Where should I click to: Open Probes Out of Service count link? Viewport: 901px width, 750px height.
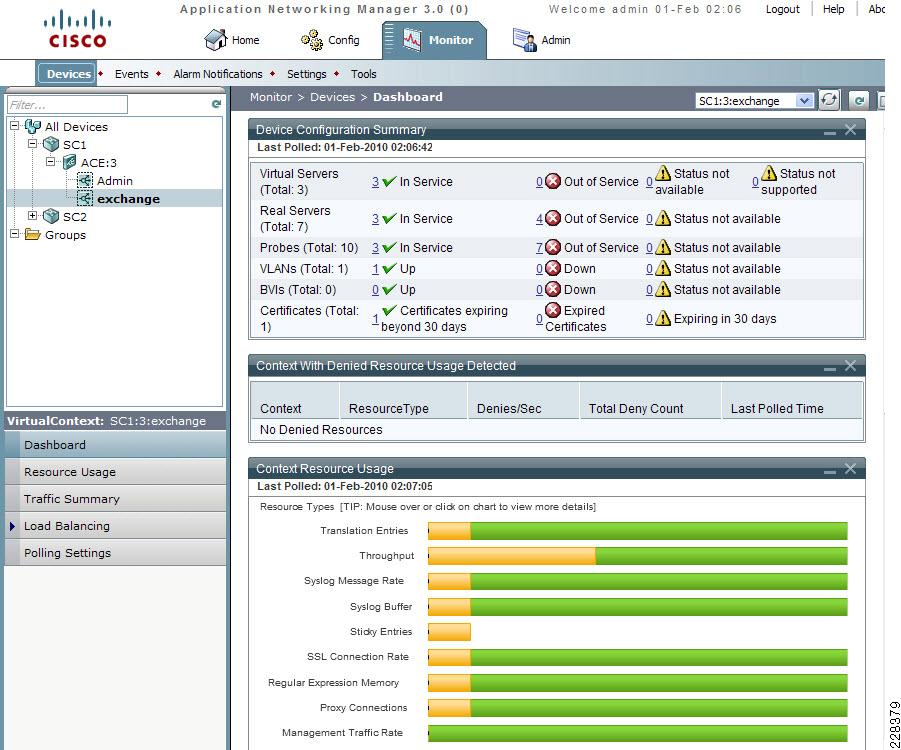[540, 248]
